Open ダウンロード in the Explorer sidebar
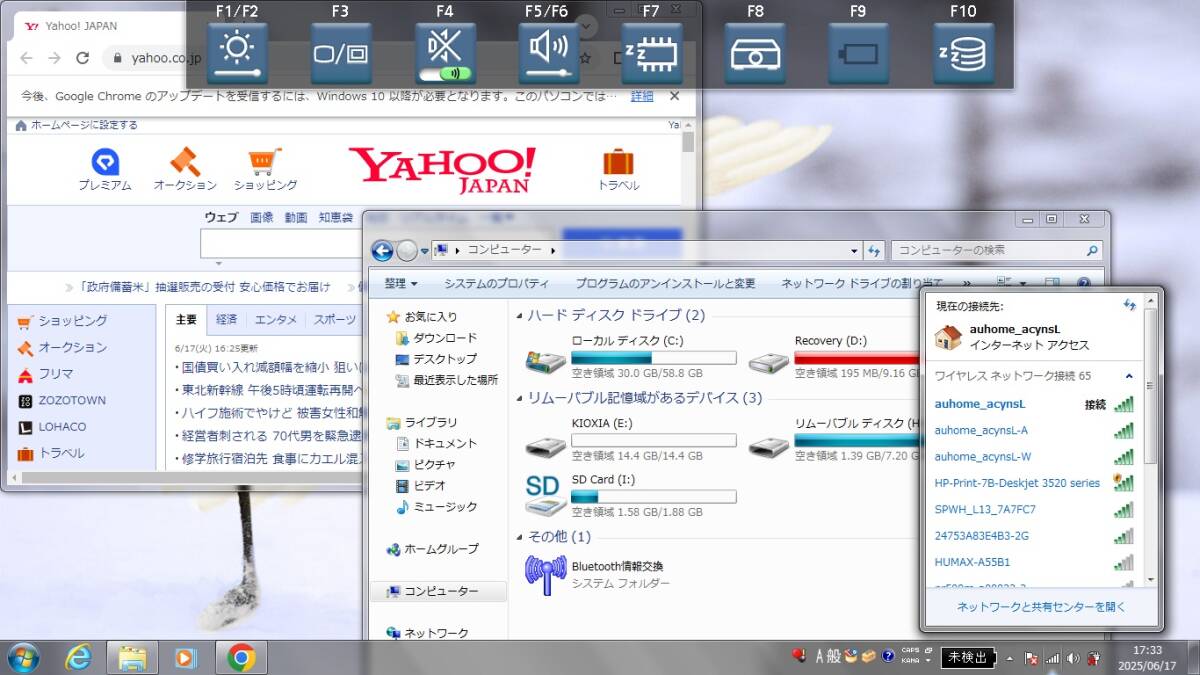 [437, 338]
